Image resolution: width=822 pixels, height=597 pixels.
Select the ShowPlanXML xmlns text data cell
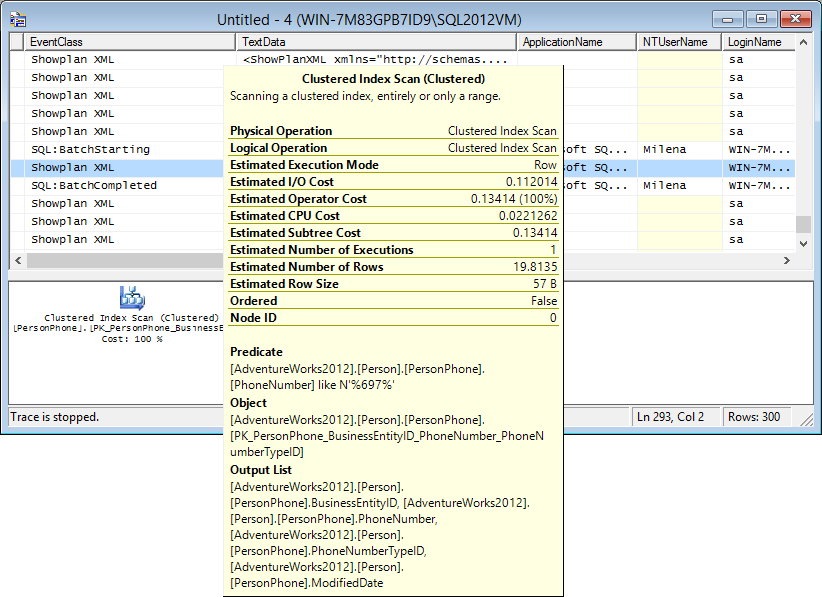pyautogui.click(x=375, y=60)
